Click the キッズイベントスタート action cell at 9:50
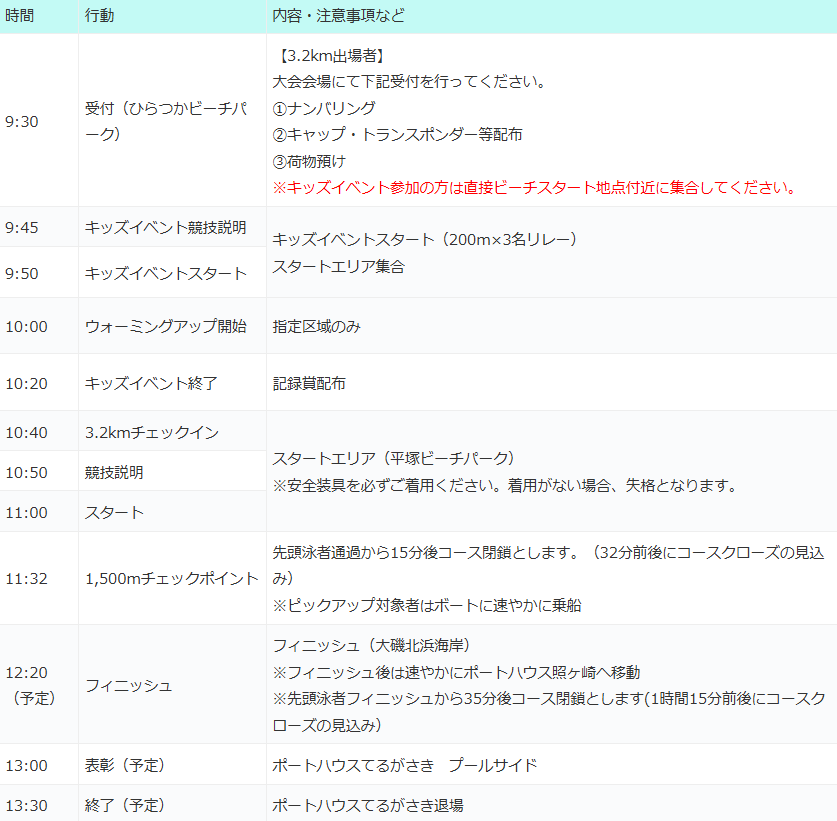Viewport: 837px width, 821px height. pos(166,273)
